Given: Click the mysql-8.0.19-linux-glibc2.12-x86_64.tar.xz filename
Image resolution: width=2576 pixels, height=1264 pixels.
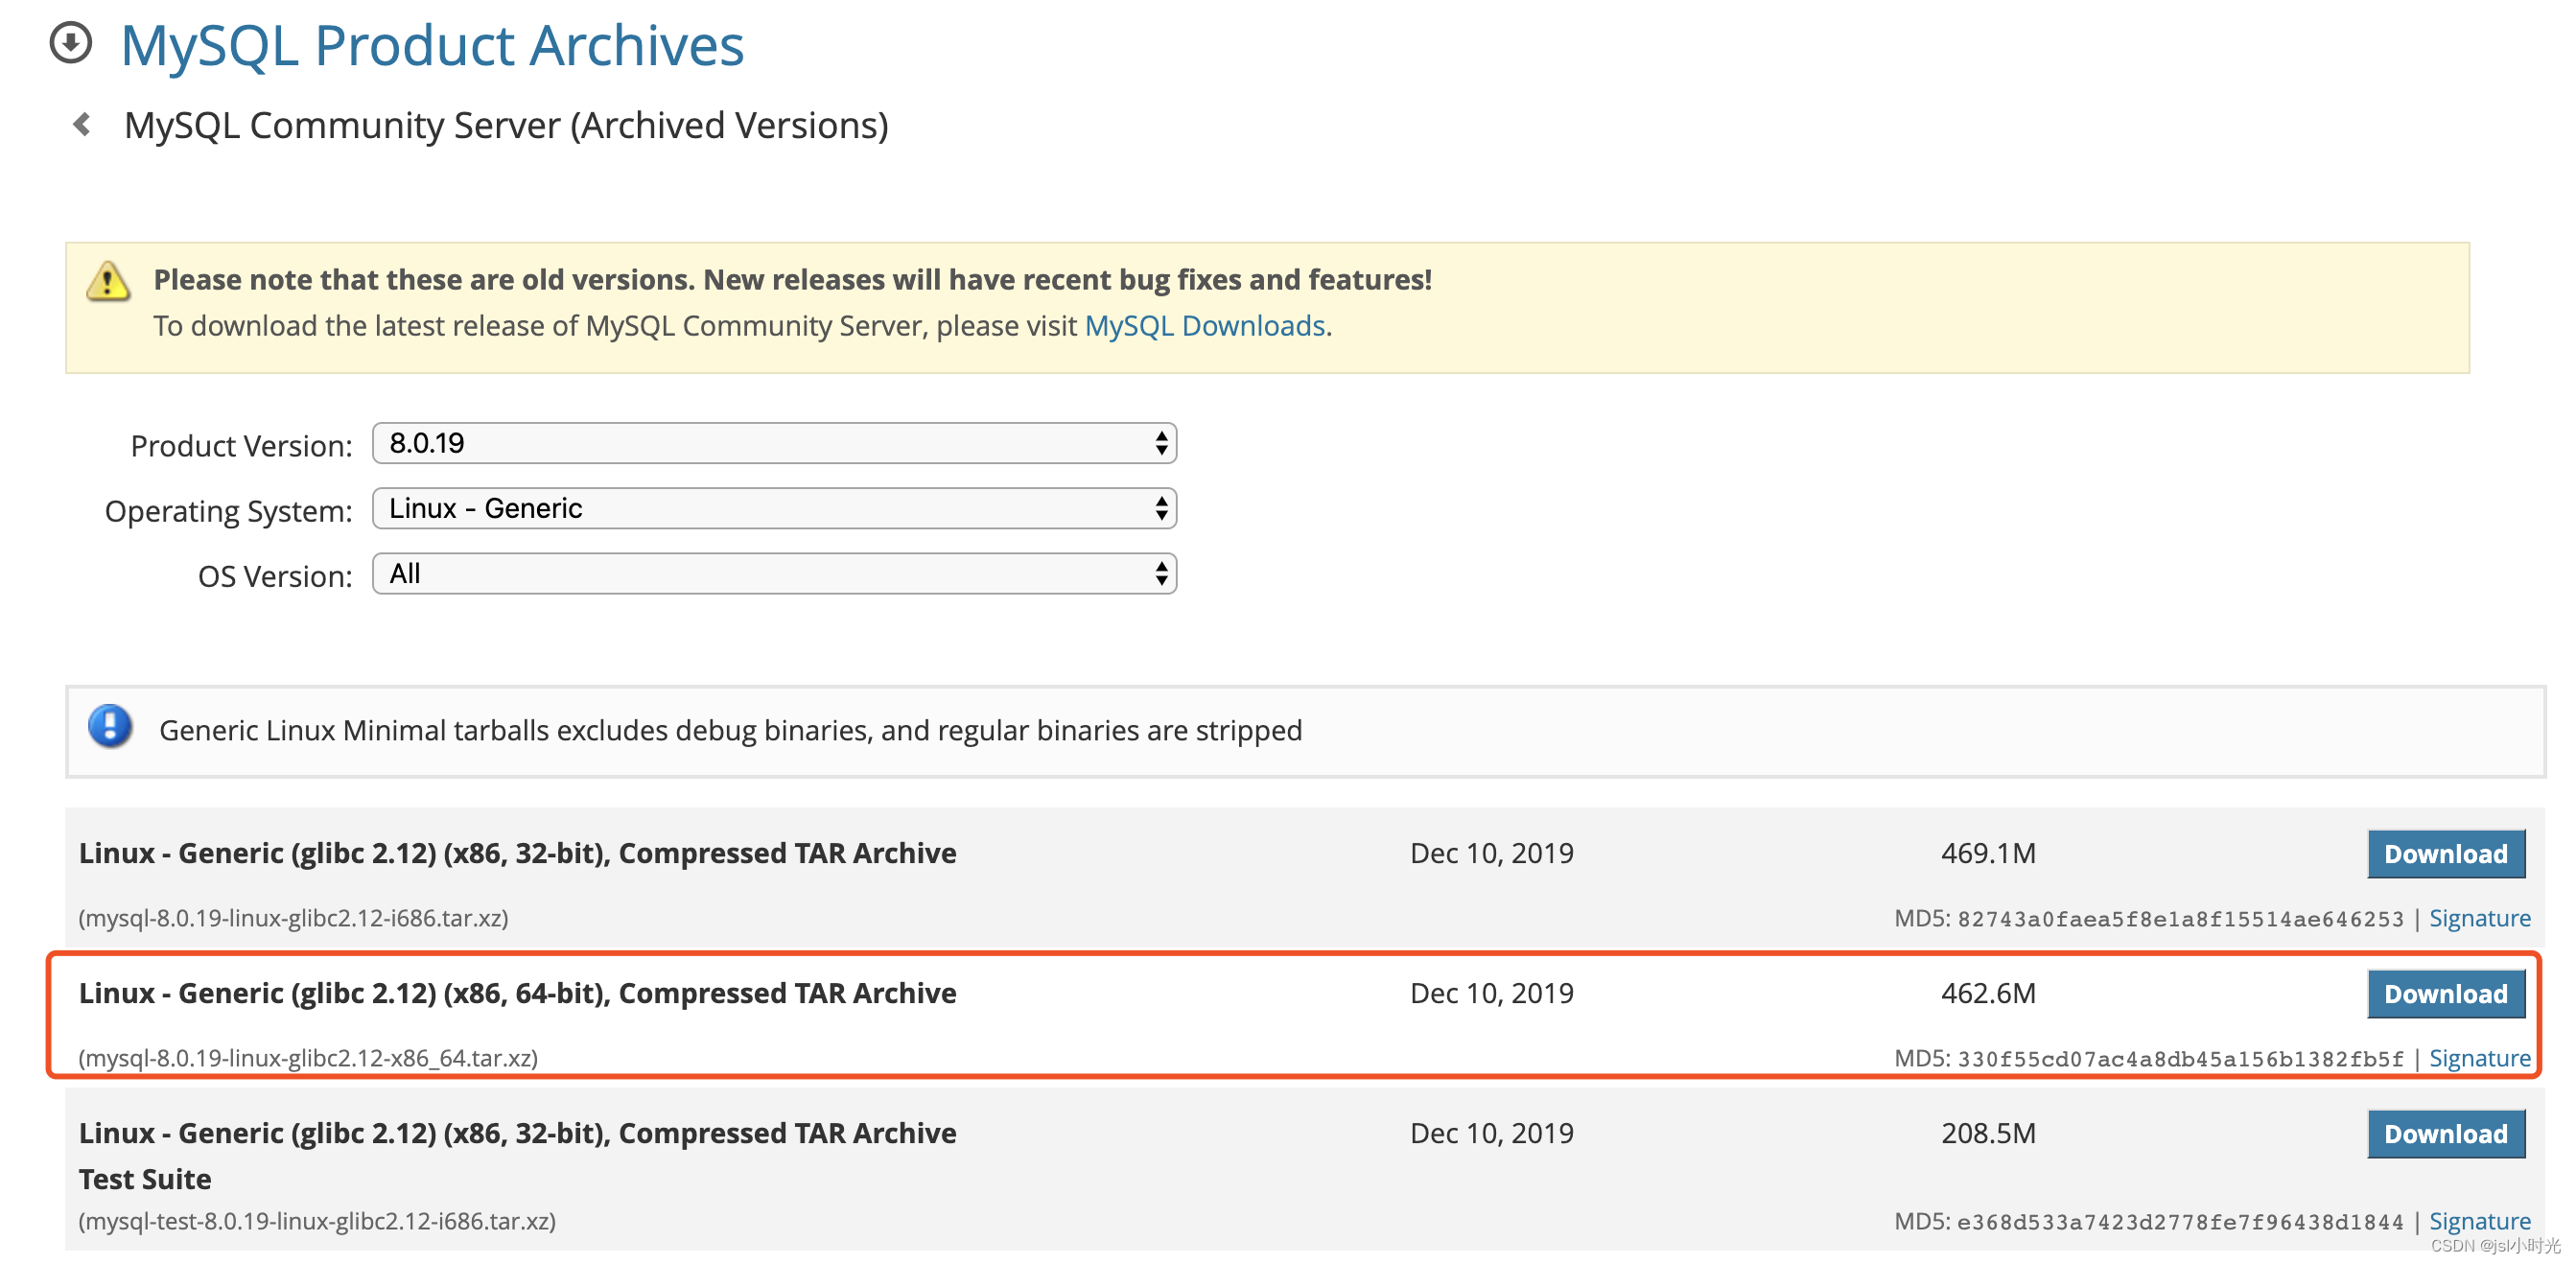Looking at the screenshot, I should [308, 1058].
